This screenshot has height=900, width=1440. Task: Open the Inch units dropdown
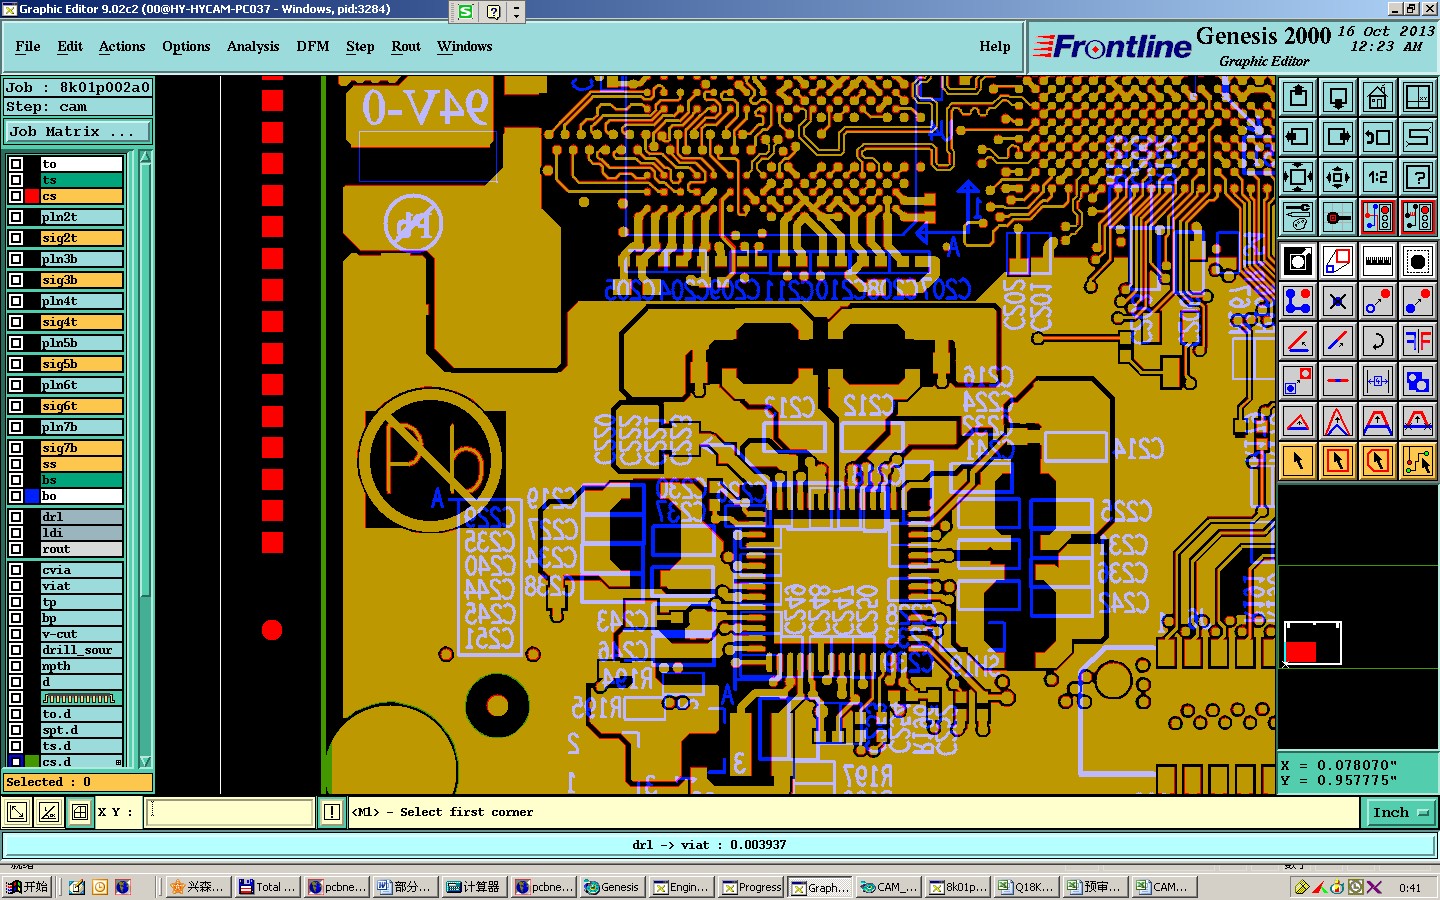pos(1400,813)
